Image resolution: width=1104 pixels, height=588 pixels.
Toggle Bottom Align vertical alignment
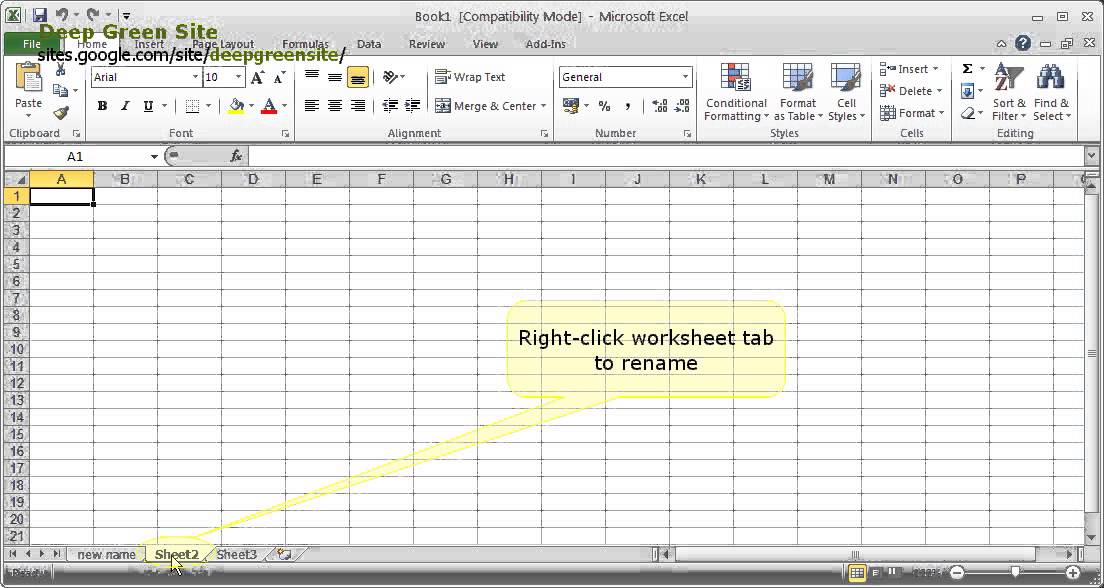[x=358, y=77]
